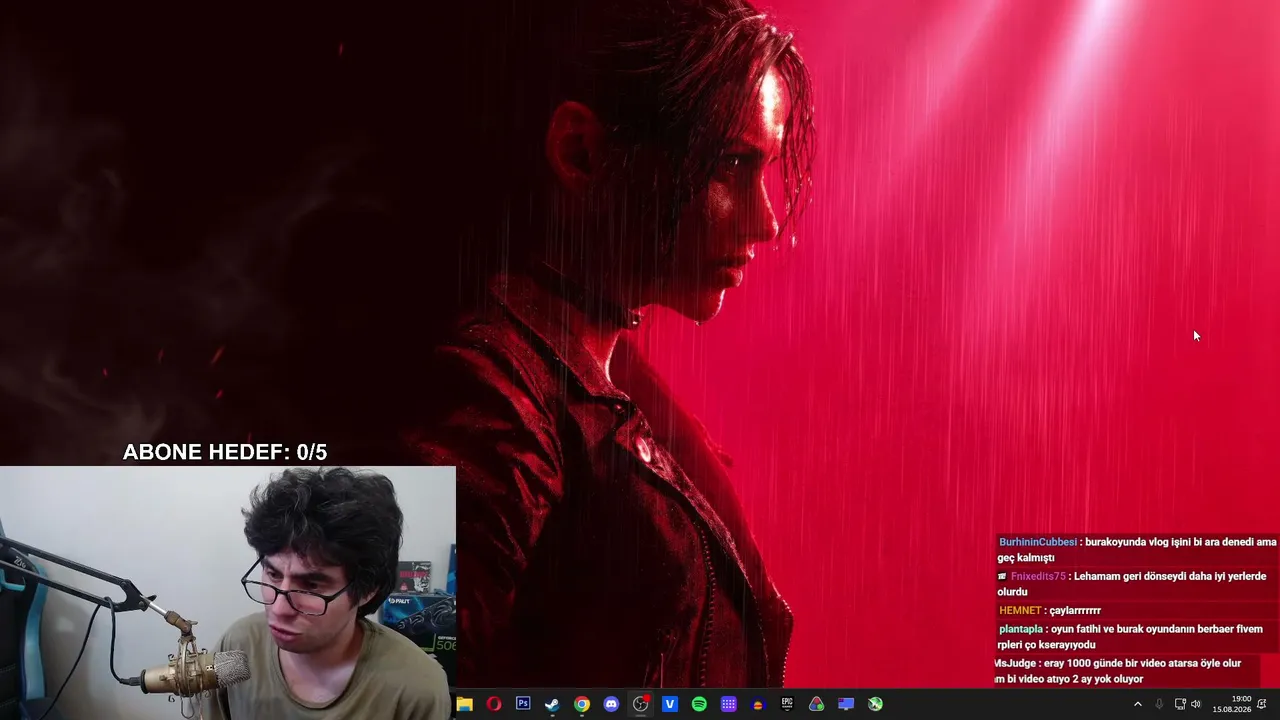Click the blue V app taskbar icon
Viewport: 1280px width, 720px height.
coord(670,704)
